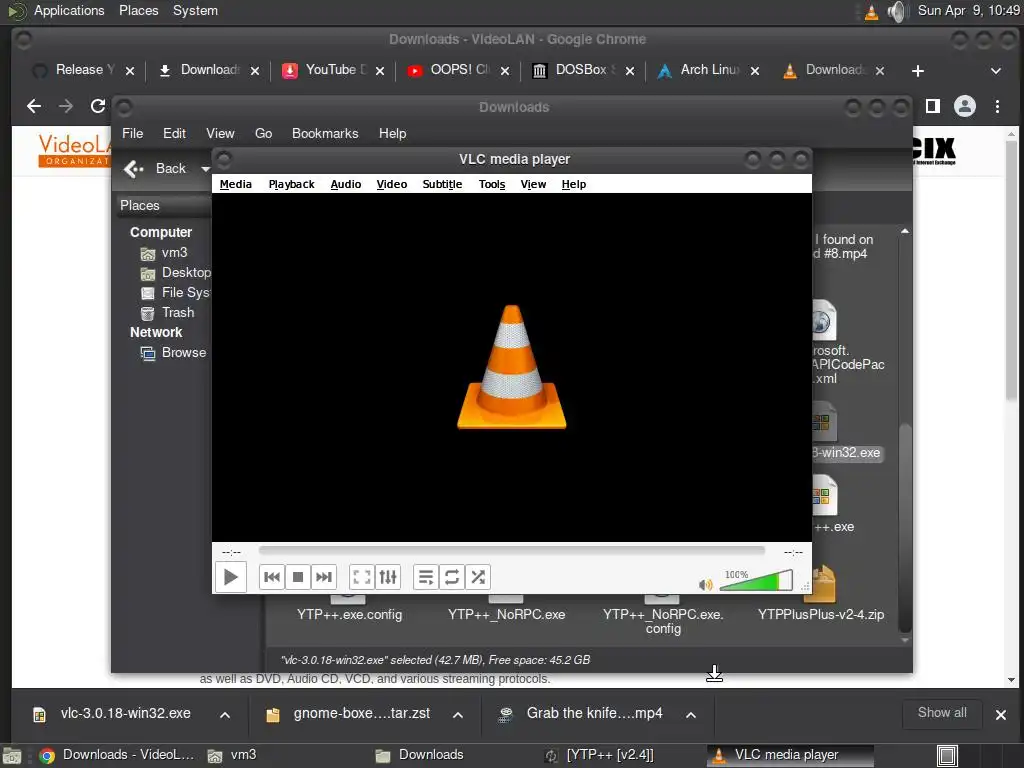Close the Release tab
The image size is (1024, 768).
point(130,71)
